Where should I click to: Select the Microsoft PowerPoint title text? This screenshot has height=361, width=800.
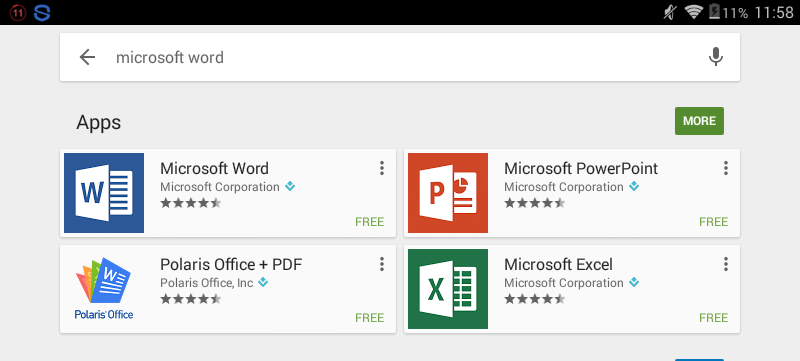pos(581,168)
